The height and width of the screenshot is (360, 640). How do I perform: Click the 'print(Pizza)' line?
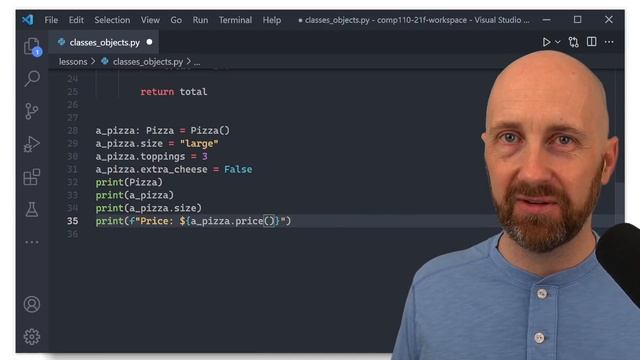coord(129,182)
